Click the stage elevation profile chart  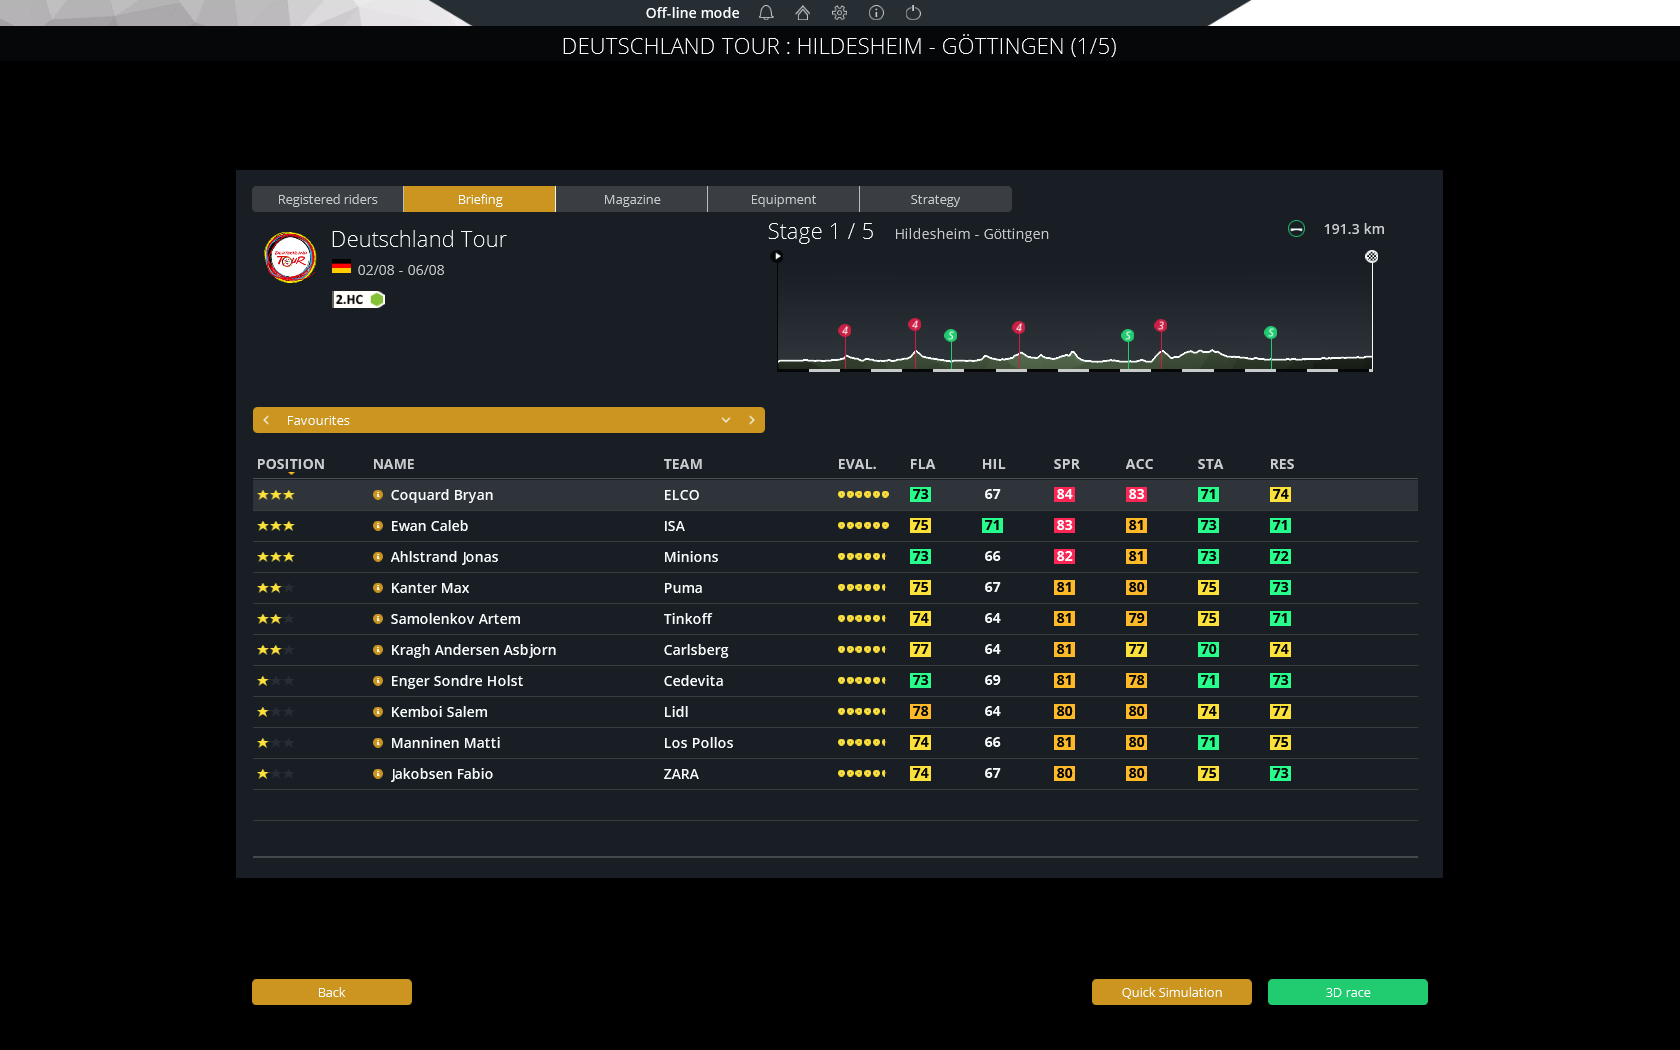(x=1075, y=312)
